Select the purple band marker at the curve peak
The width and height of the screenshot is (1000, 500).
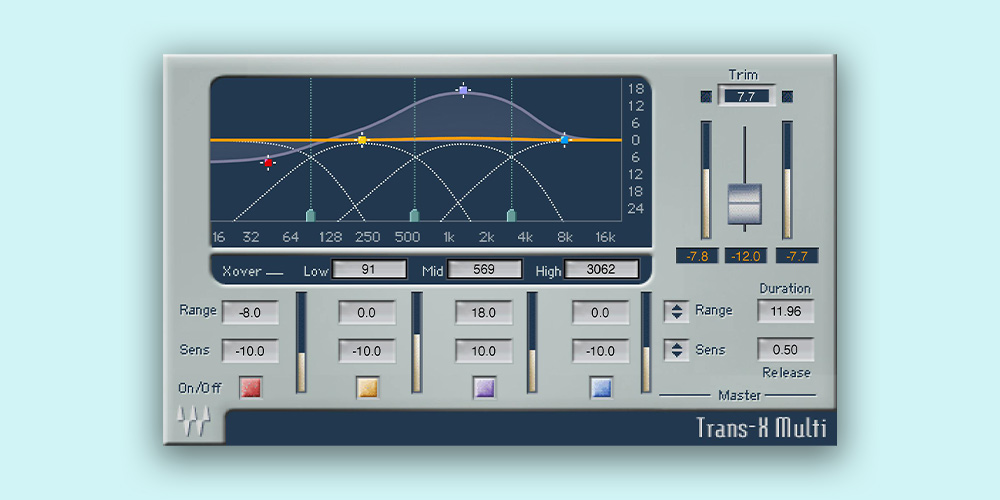[463, 90]
